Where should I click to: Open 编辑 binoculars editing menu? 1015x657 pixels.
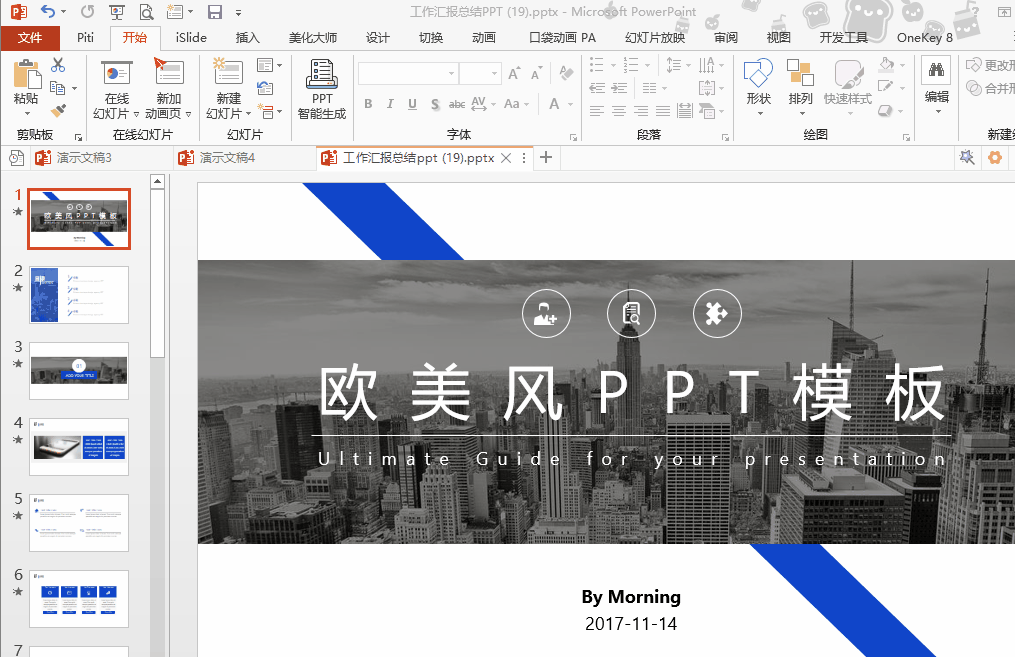pos(937,86)
